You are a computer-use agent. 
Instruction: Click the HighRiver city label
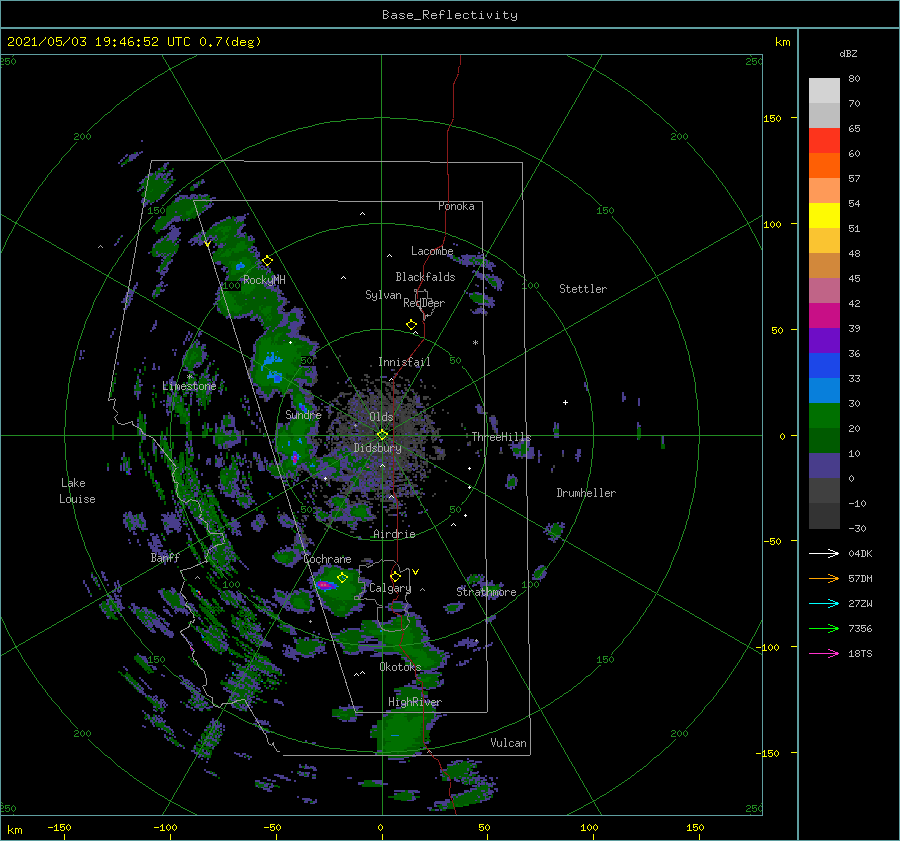tap(415, 702)
